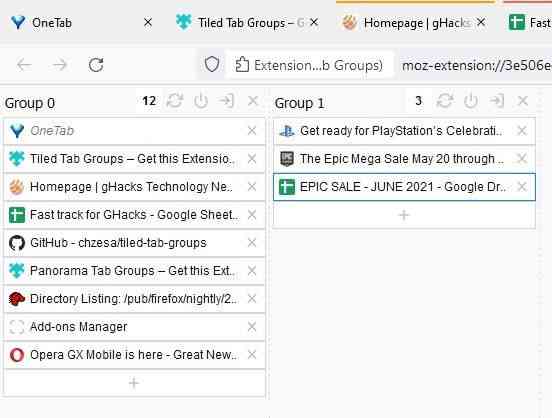Close the Tiled Tab Groups browser tab

coord(314,23)
